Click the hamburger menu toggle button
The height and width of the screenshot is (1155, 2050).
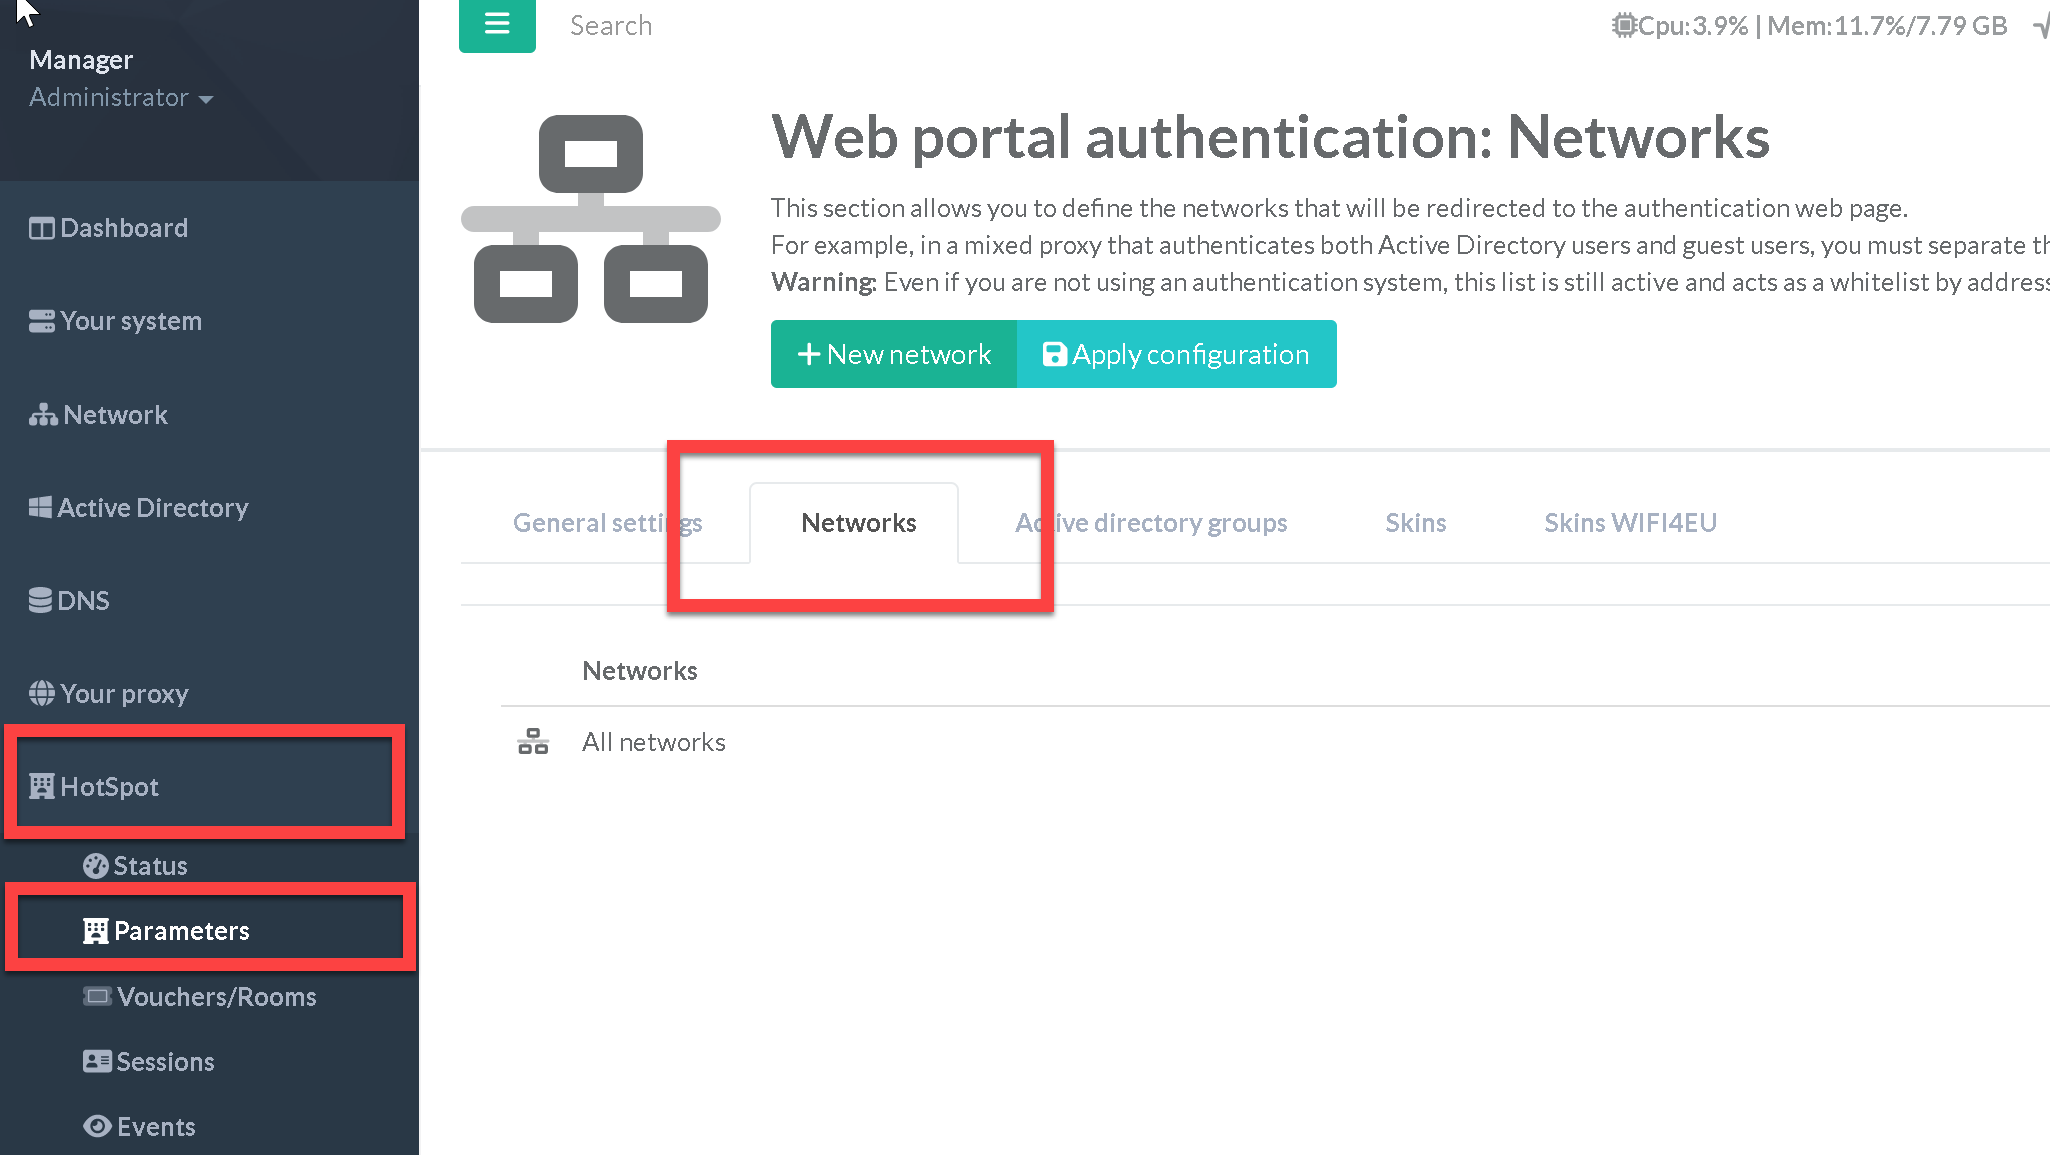[497, 24]
